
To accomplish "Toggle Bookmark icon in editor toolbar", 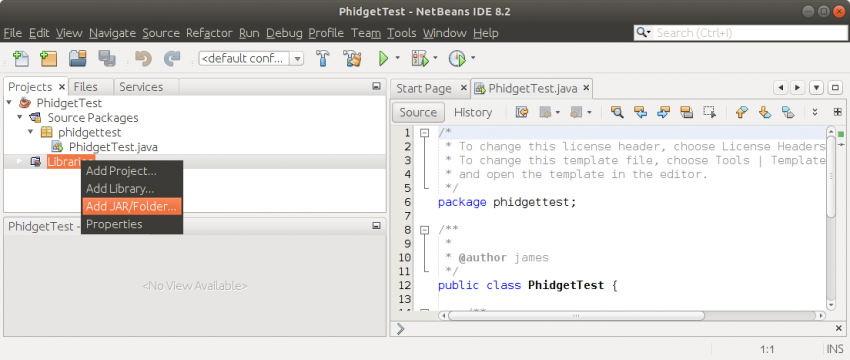I will (788, 112).
